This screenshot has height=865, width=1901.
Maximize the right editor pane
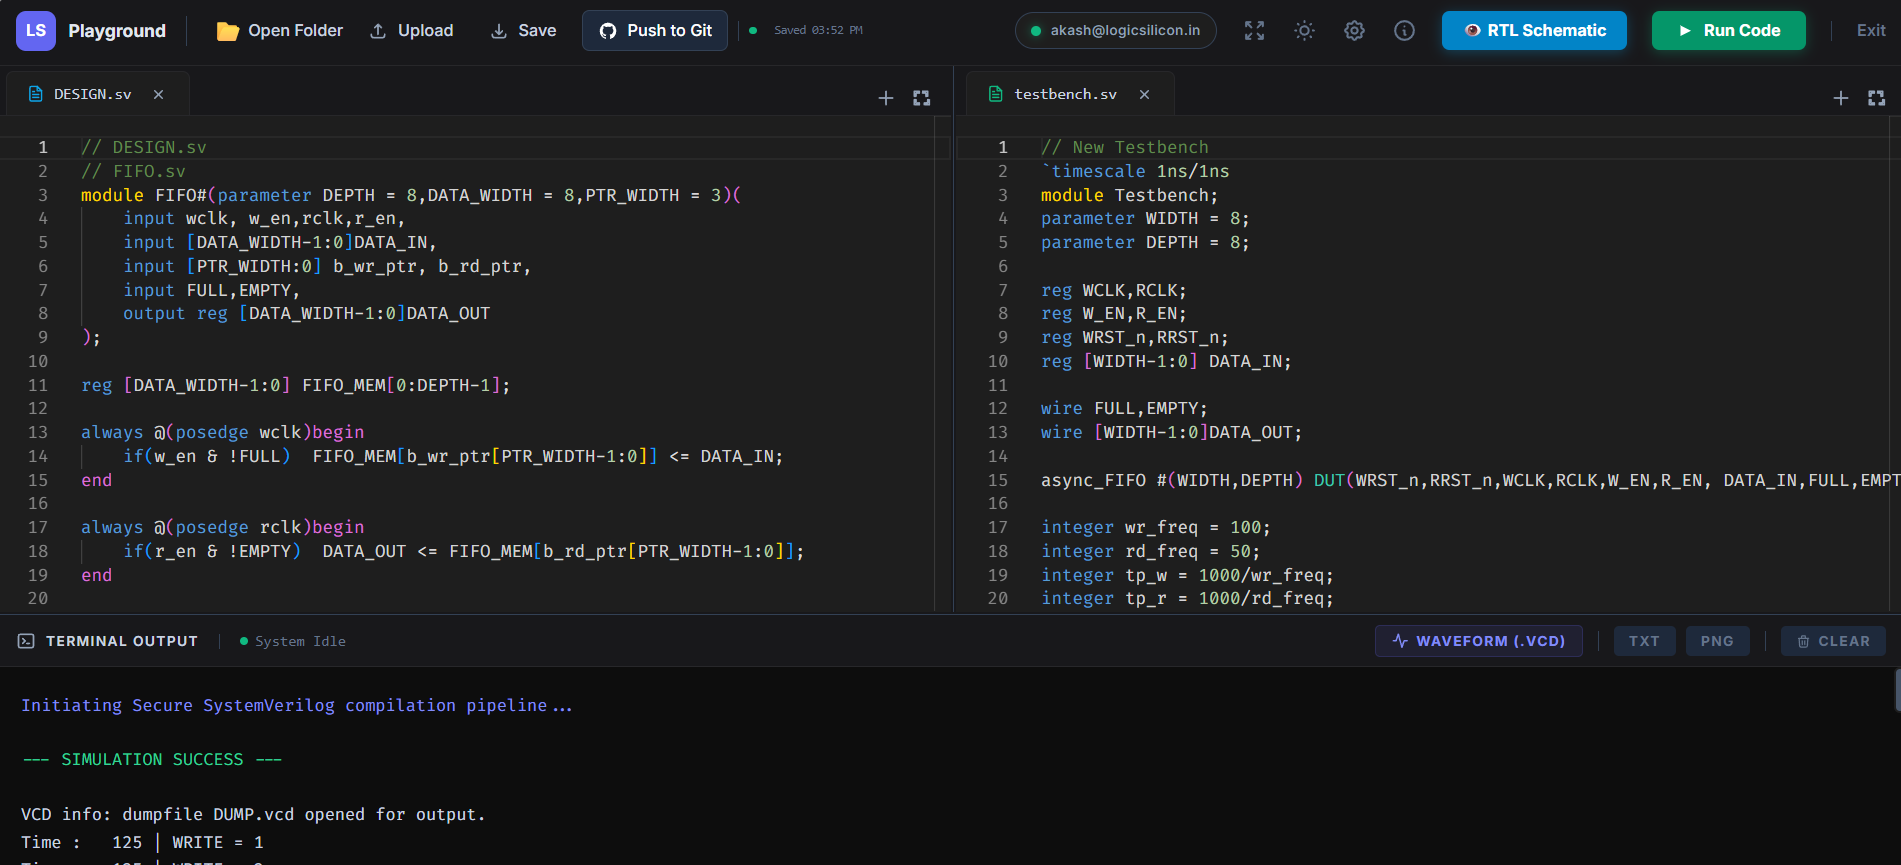1876,98
